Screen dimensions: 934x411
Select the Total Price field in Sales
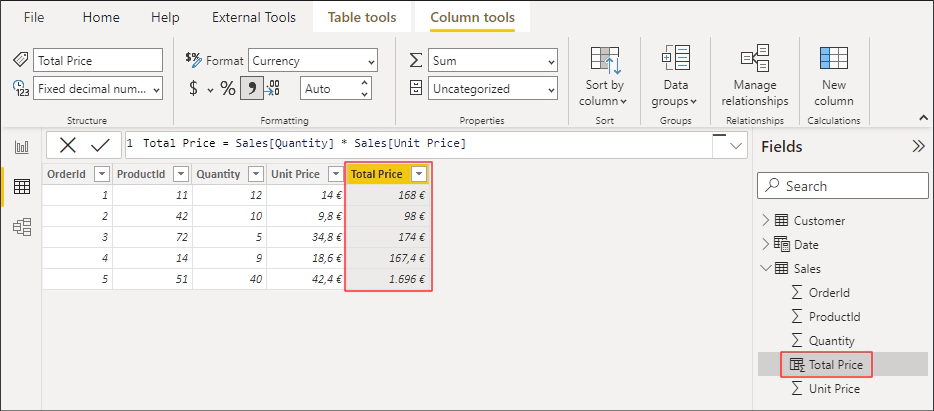(x=835, y=365)
